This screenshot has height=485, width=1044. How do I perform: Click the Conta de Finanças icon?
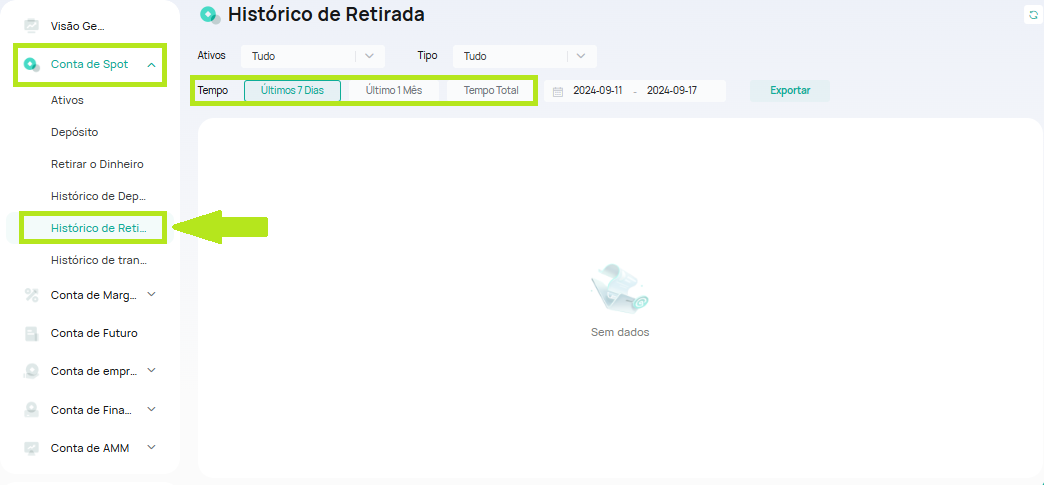(x=31, y=410)
